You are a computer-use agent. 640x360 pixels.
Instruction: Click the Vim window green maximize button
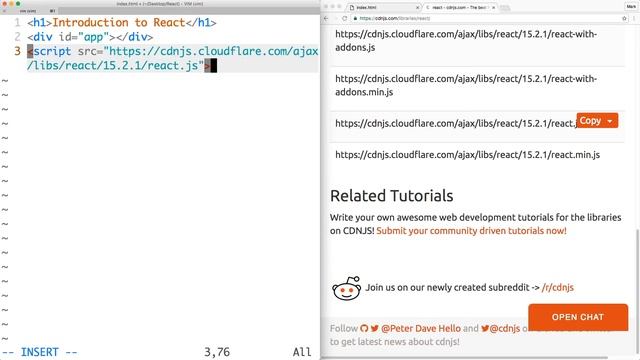18,3
